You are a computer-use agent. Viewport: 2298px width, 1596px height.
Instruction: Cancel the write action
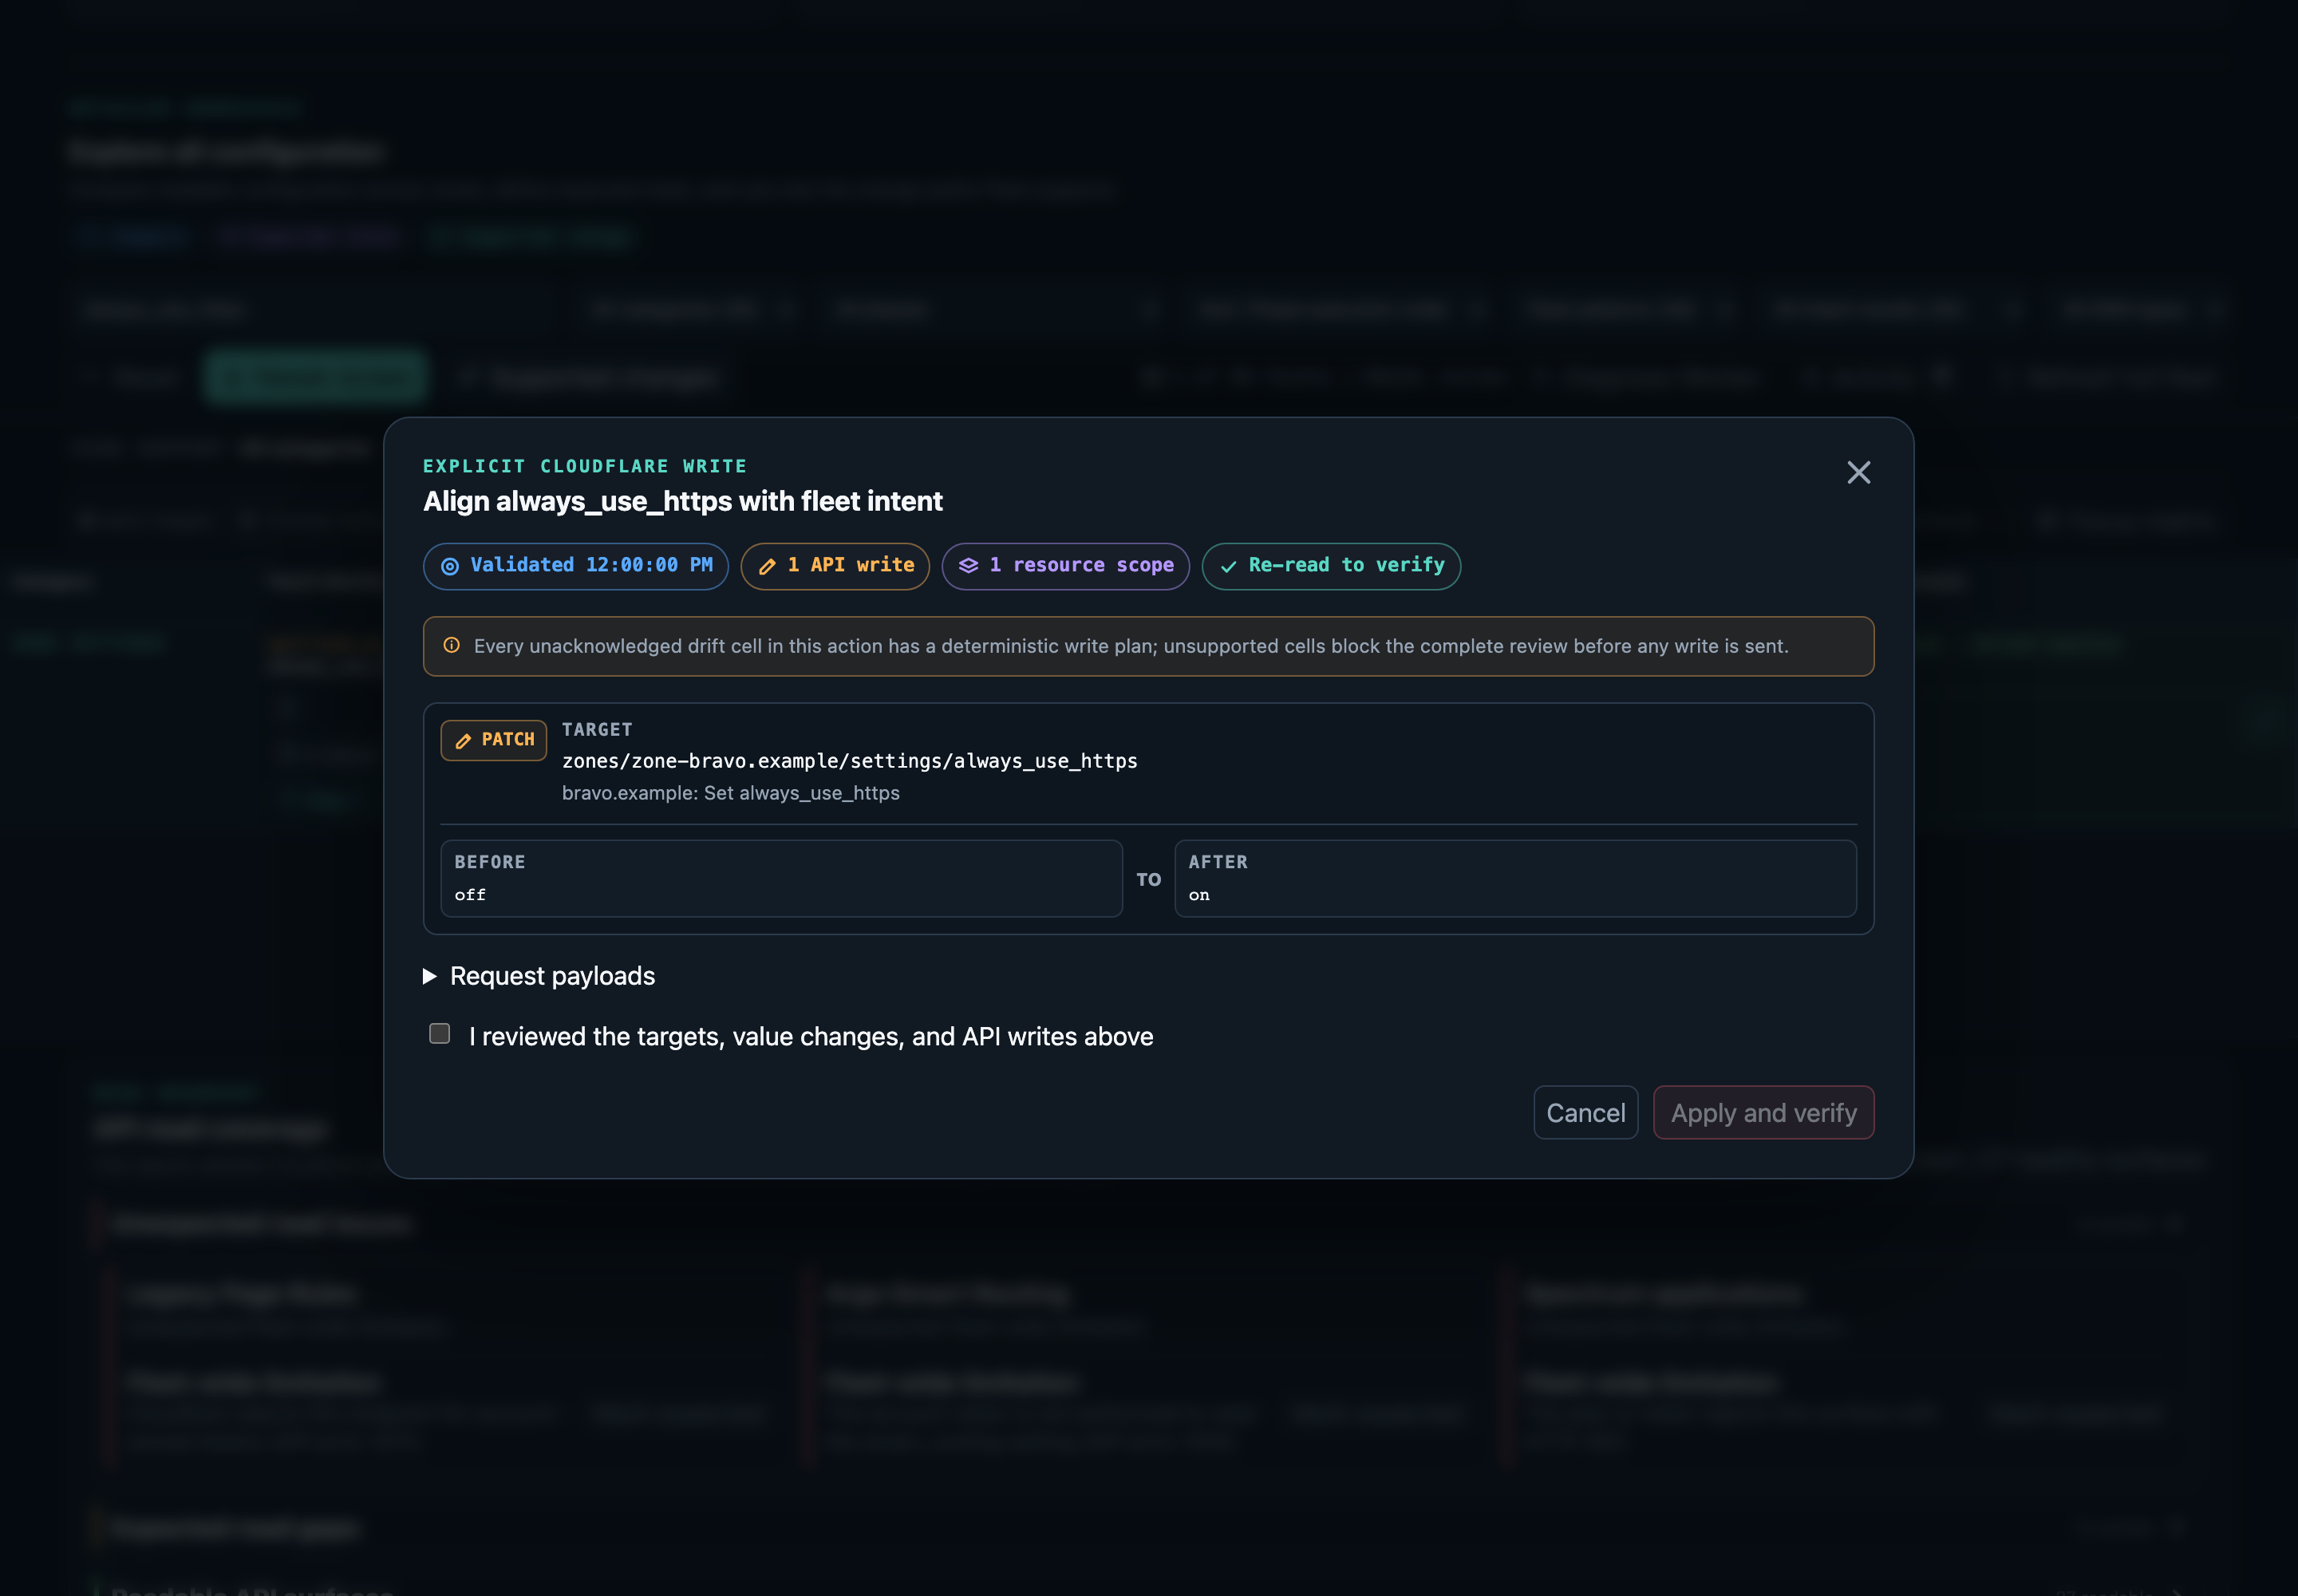pyautogui.click(x=1585, y=1113)
